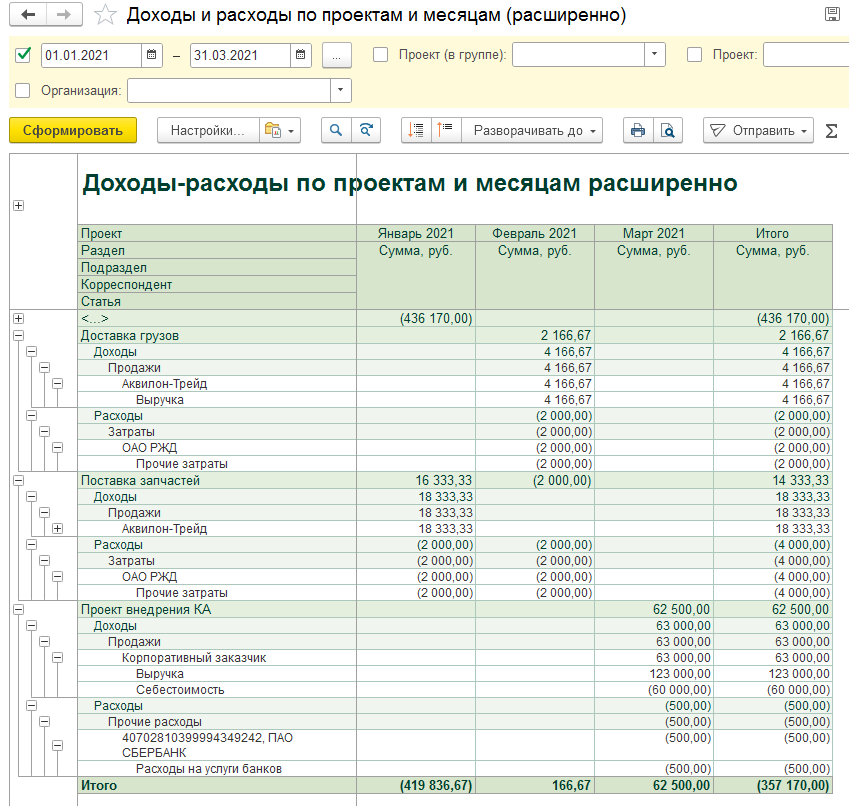Screen dimensions: 849x806
Task: Click the find-next refresh magnifier icon
Action: point(366,130)
